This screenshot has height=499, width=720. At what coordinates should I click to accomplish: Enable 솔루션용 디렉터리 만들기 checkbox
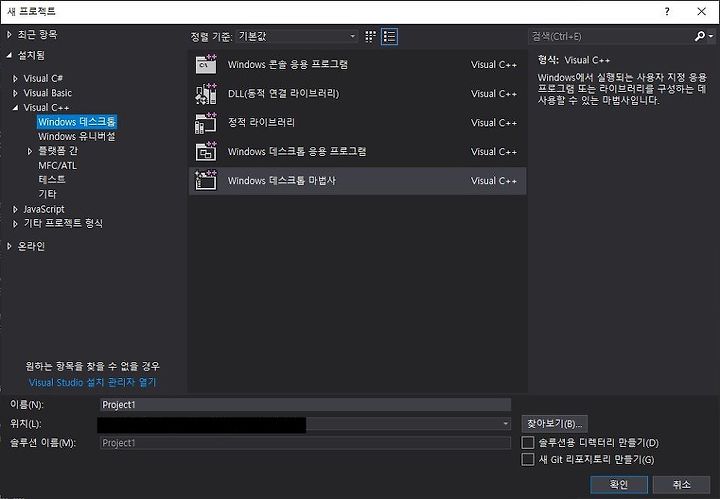pyautogui.click(x=528, y=443)
